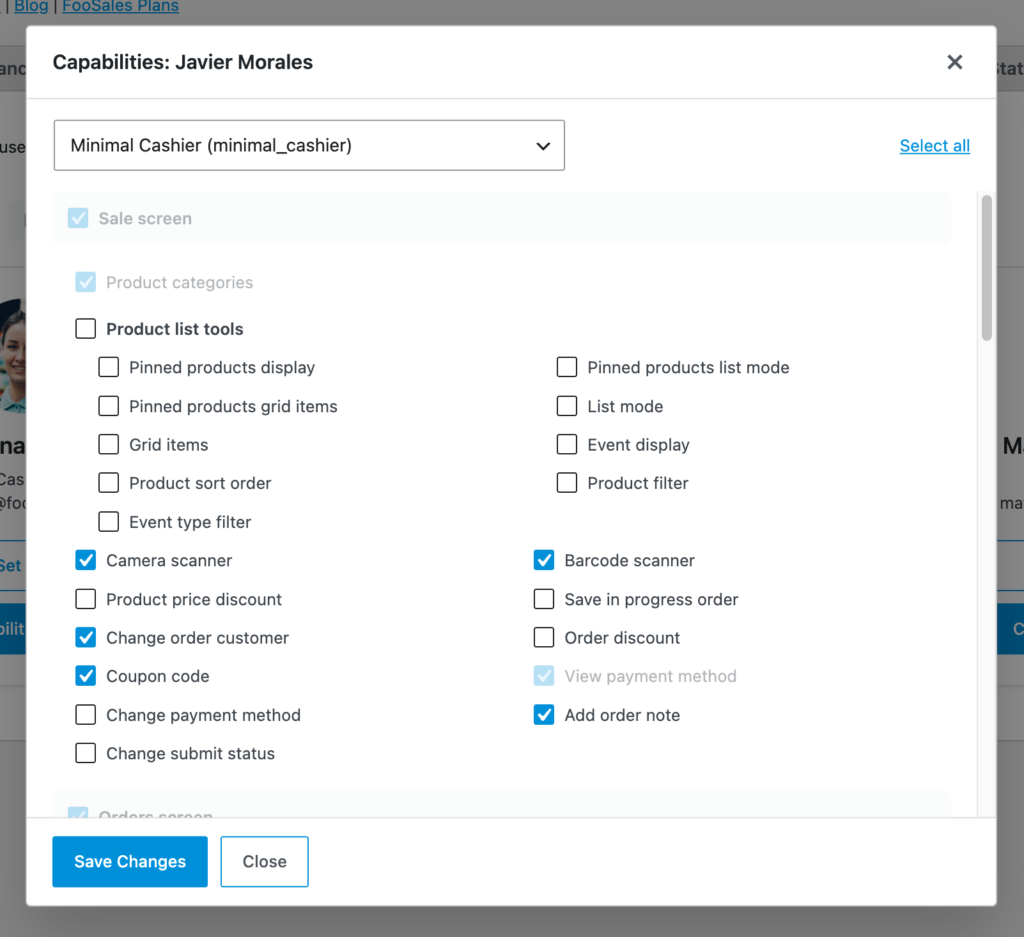Close the Capabilities dialog with the X icon
Image resolution: width=1024 pixels, height=937 pixels.
point(954,62)
